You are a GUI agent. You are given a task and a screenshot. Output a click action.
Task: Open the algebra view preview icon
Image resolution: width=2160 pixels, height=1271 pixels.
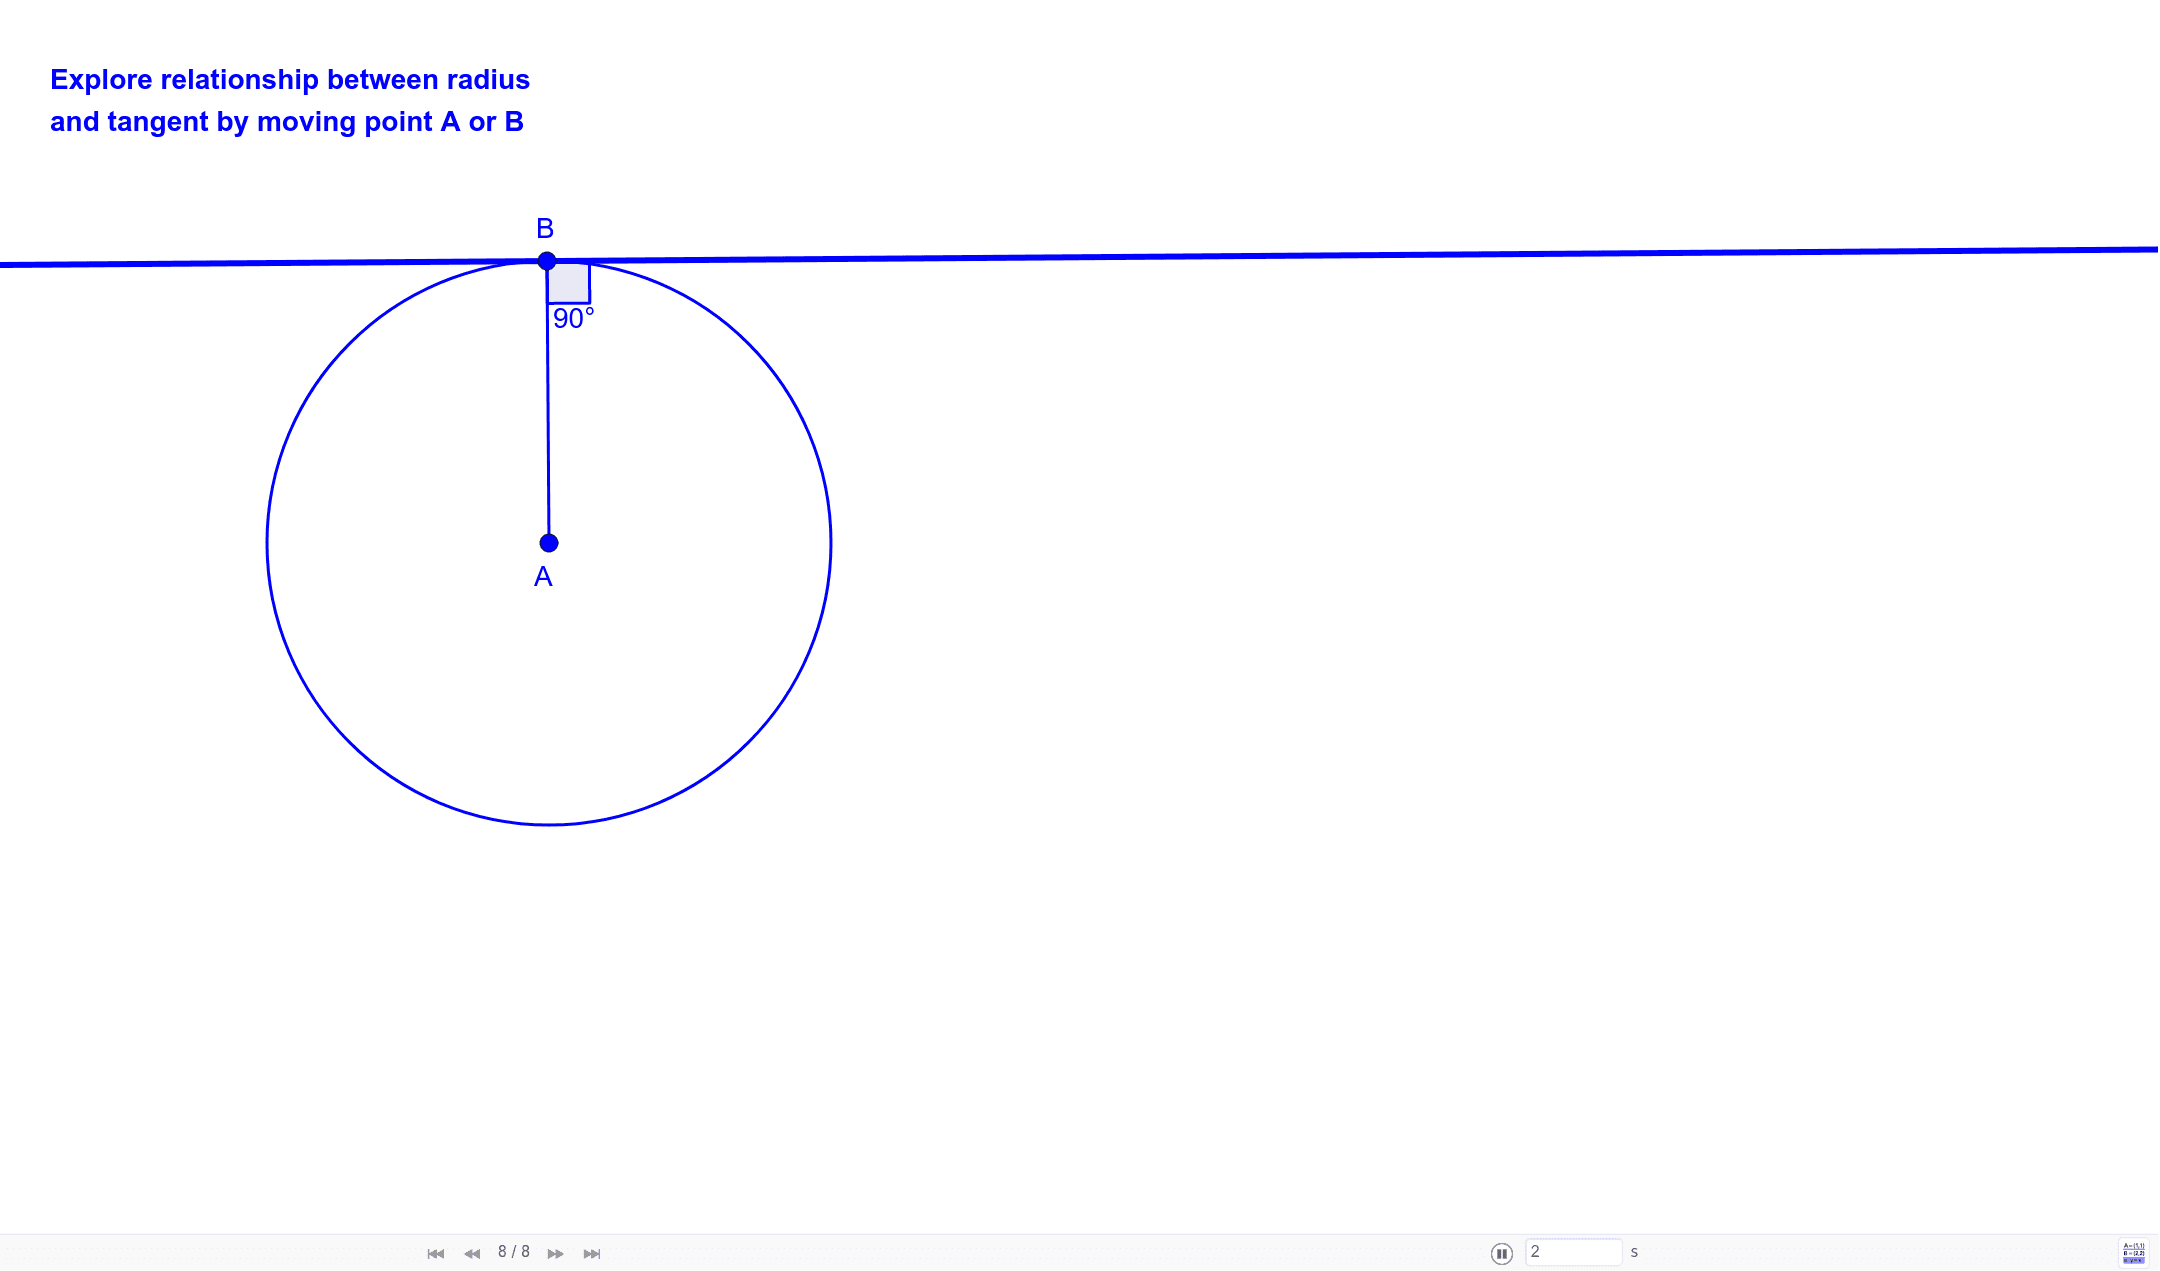2136,1251
